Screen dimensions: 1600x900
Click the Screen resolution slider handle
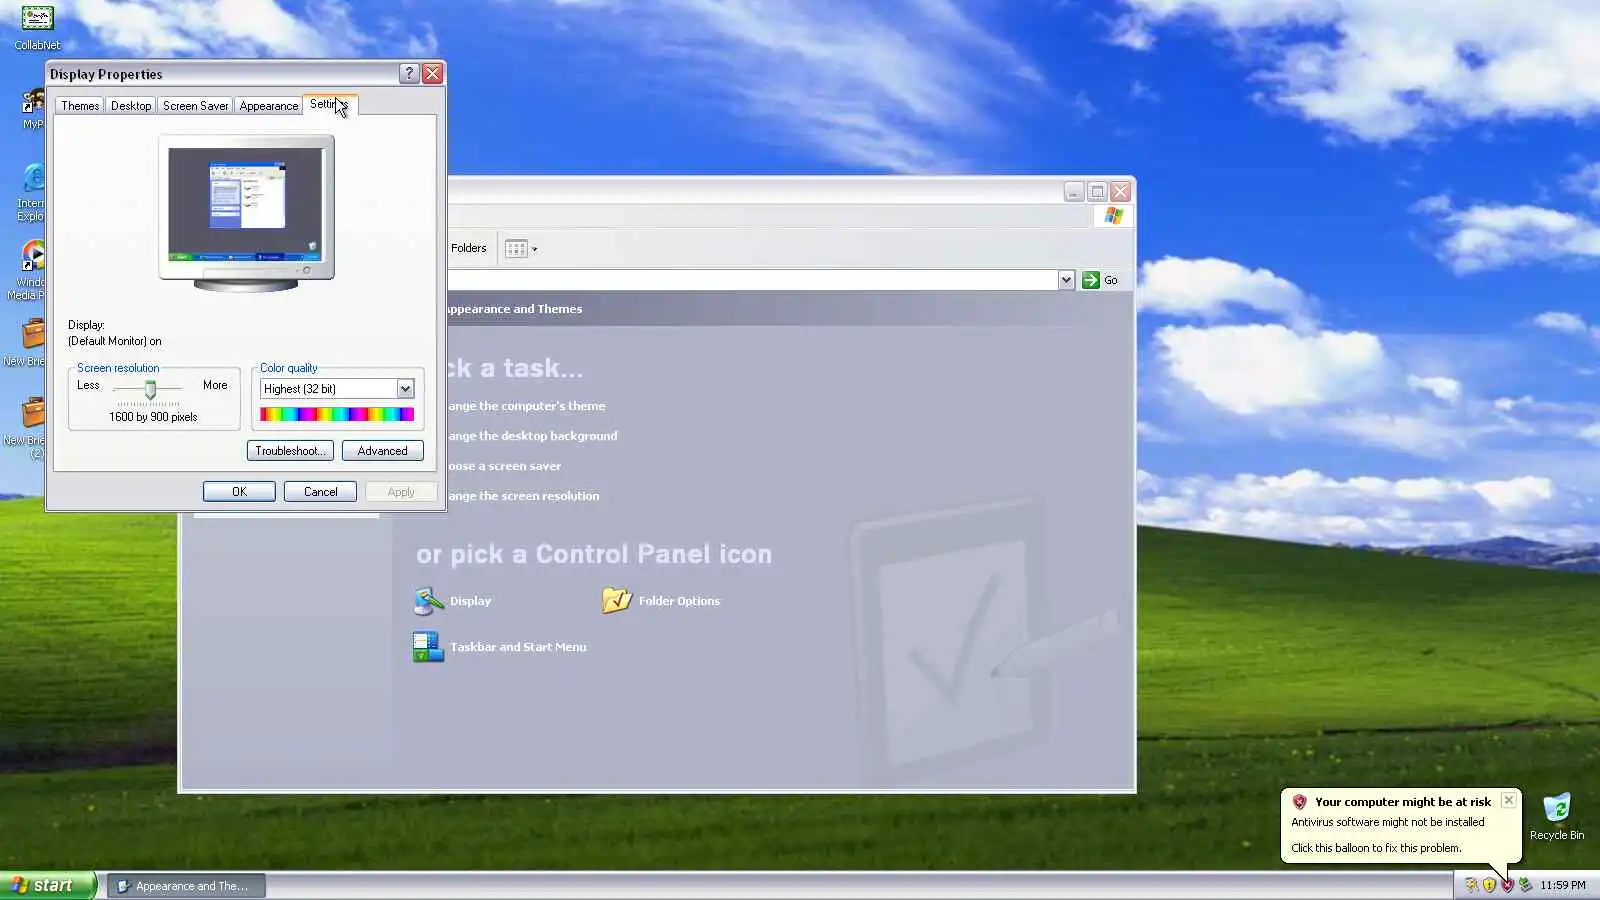[150, 390]
